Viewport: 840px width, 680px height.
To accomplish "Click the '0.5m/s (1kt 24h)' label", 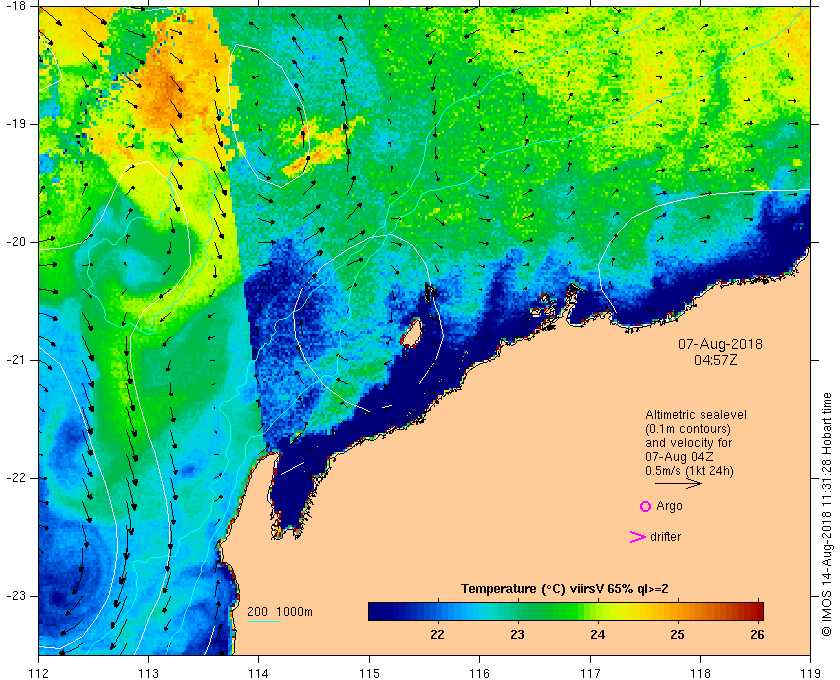I will click(x=689, y=471).
